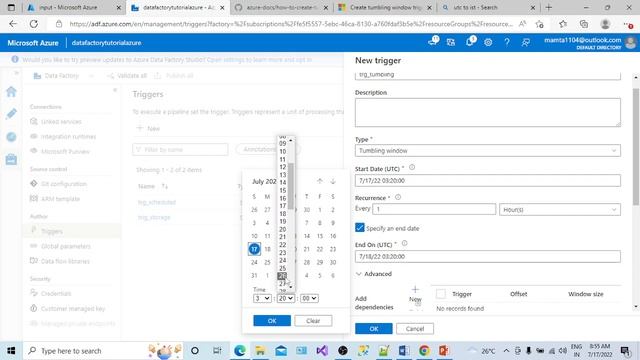Open the hour time dropdown showing 3
Image resolution: width=640 pixels, height=360 pixels.
pyautogui.click(x=262, y=298)
